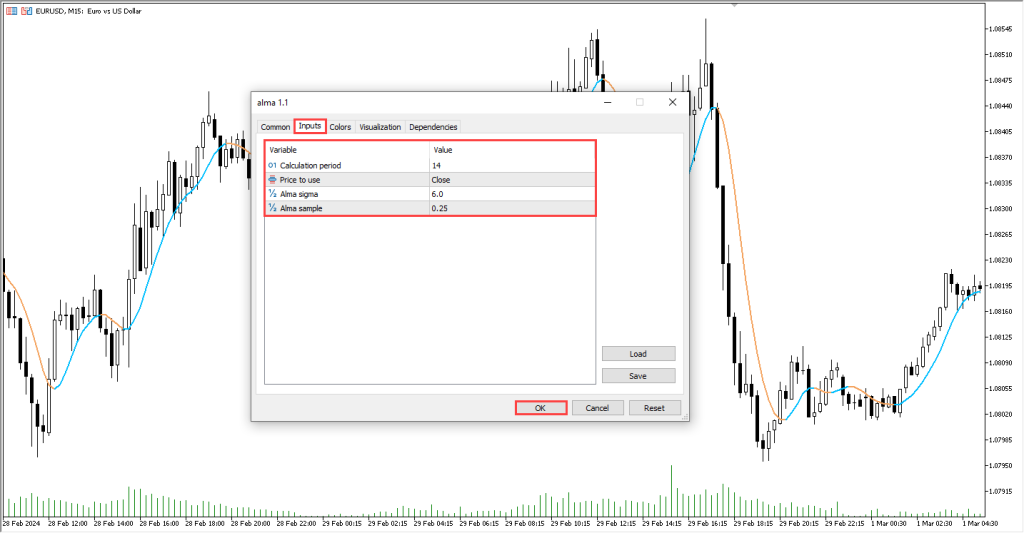Select the Alma sample variable label
This screenshot has width=1024, height=533.
tap(301, 208)
